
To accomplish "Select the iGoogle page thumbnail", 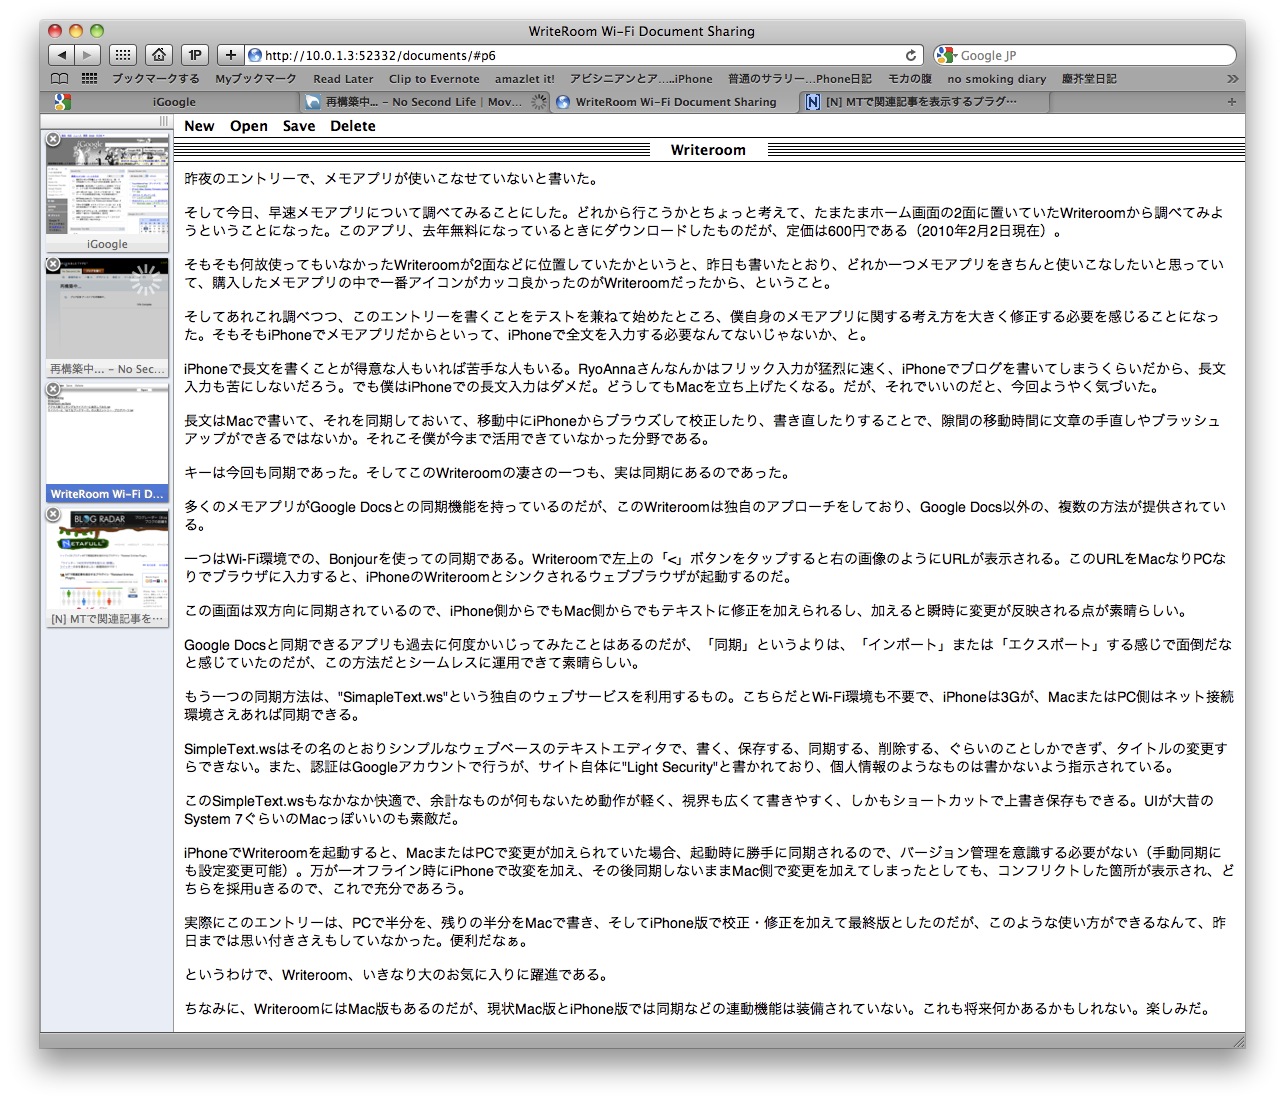I will (x=107, y=191).
